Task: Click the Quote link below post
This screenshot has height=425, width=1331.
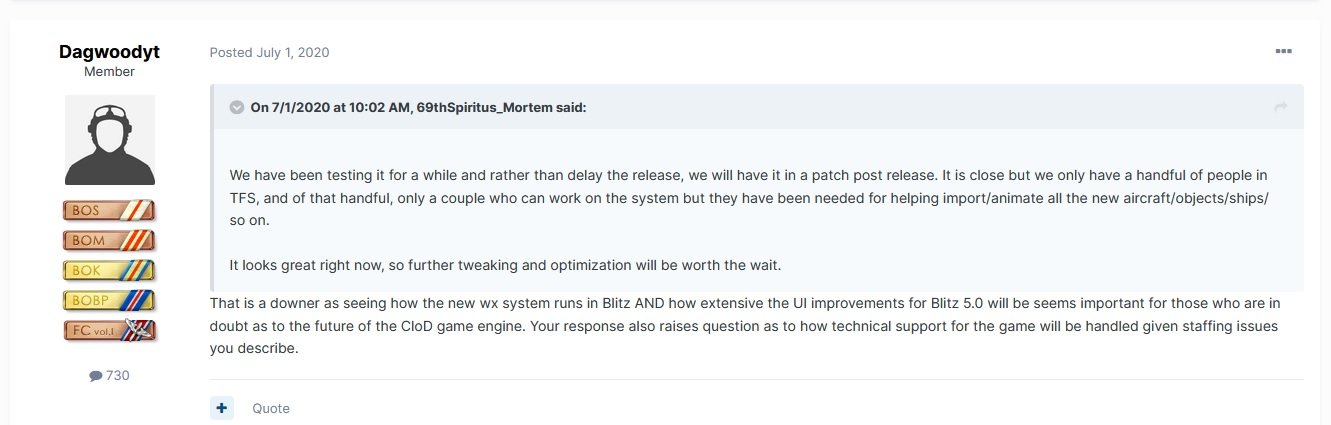Action: click(x=270, y=408)
